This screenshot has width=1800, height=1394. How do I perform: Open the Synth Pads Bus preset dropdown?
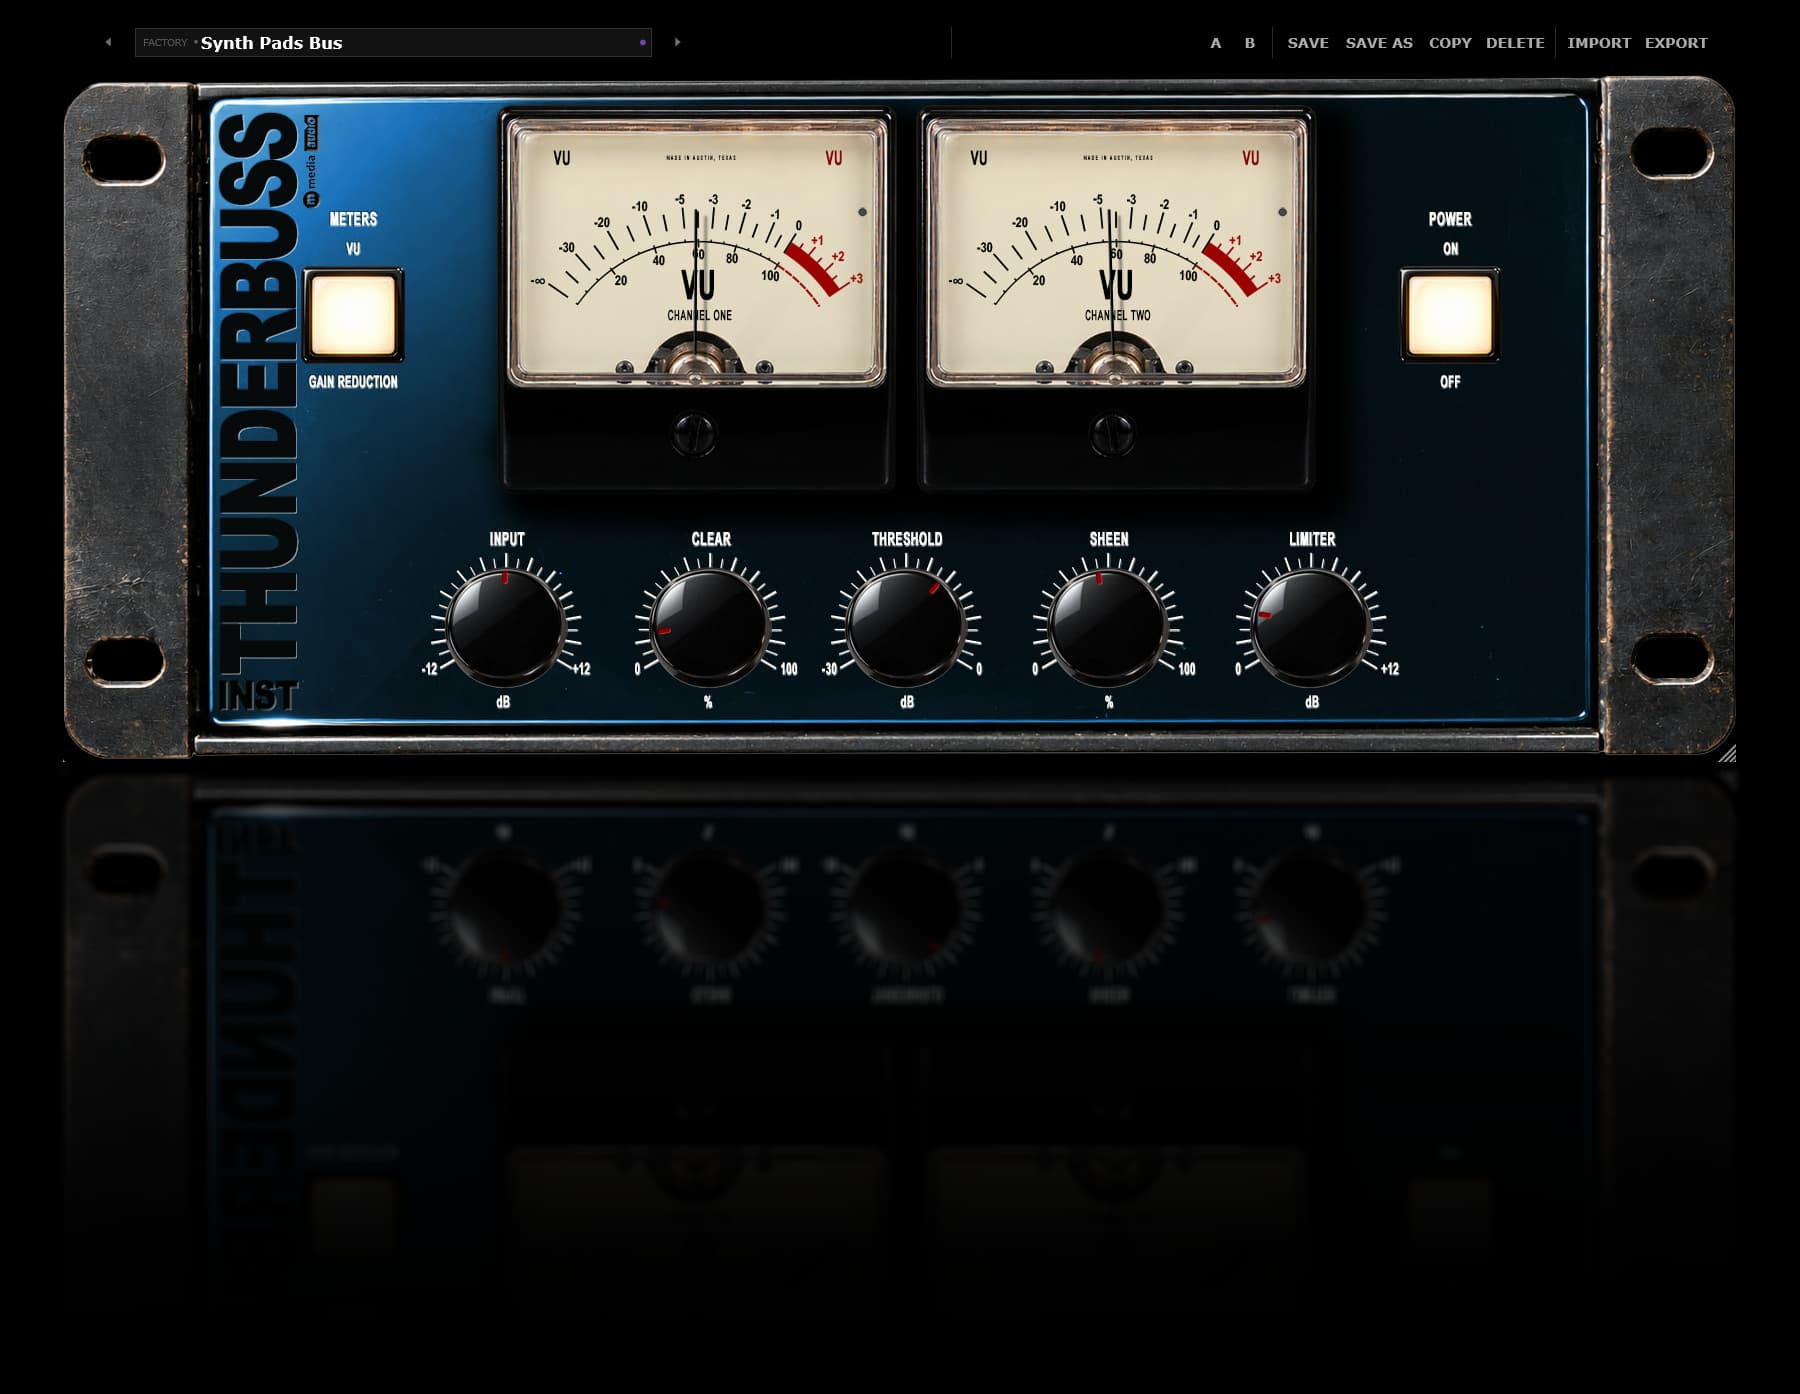coord(393,42)
